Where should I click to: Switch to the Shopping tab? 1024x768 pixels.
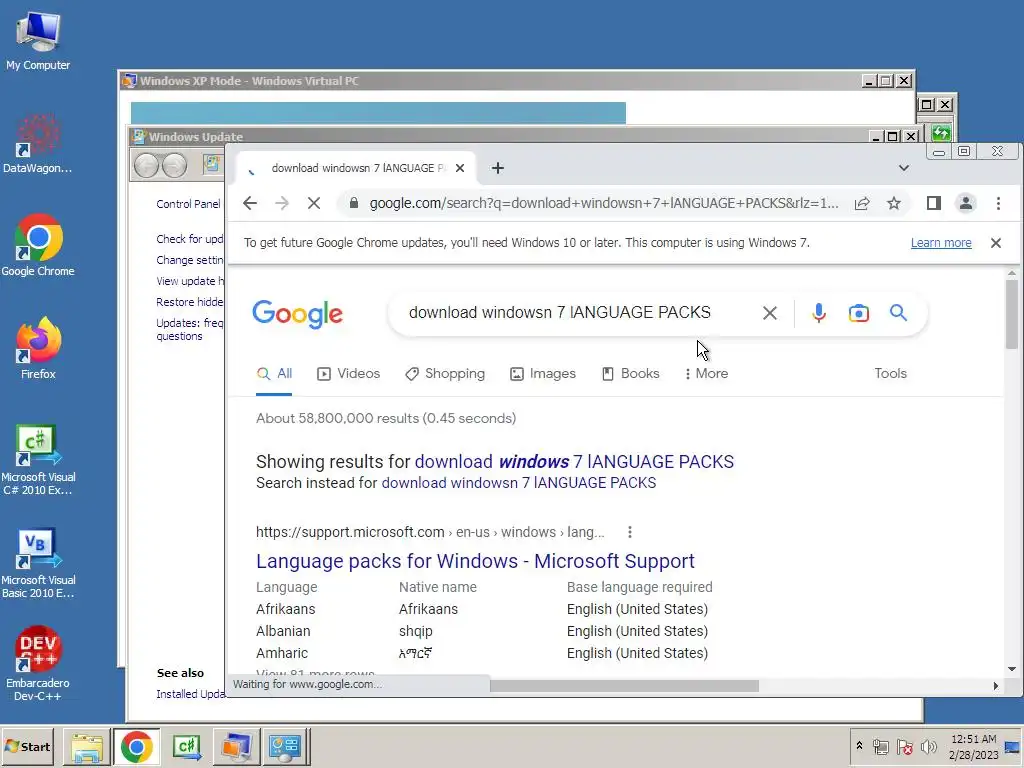click(445, 374)
